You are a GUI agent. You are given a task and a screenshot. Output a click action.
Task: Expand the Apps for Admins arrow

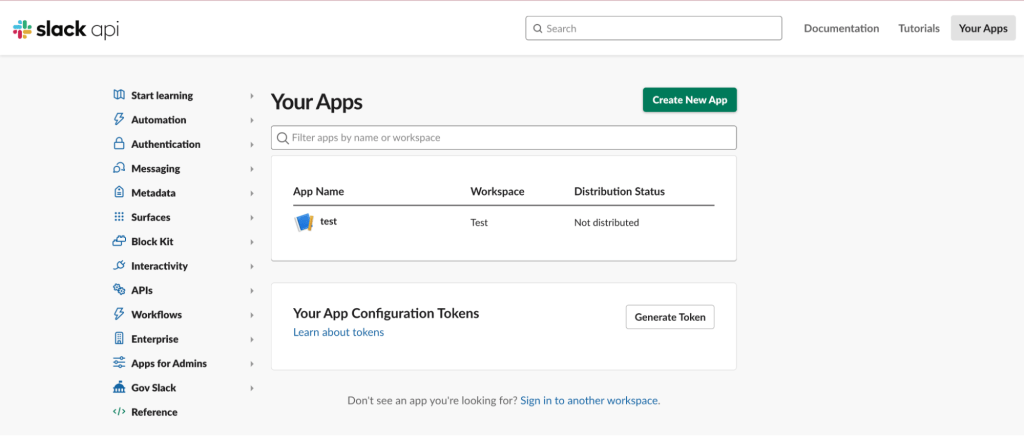coord(252,363)
